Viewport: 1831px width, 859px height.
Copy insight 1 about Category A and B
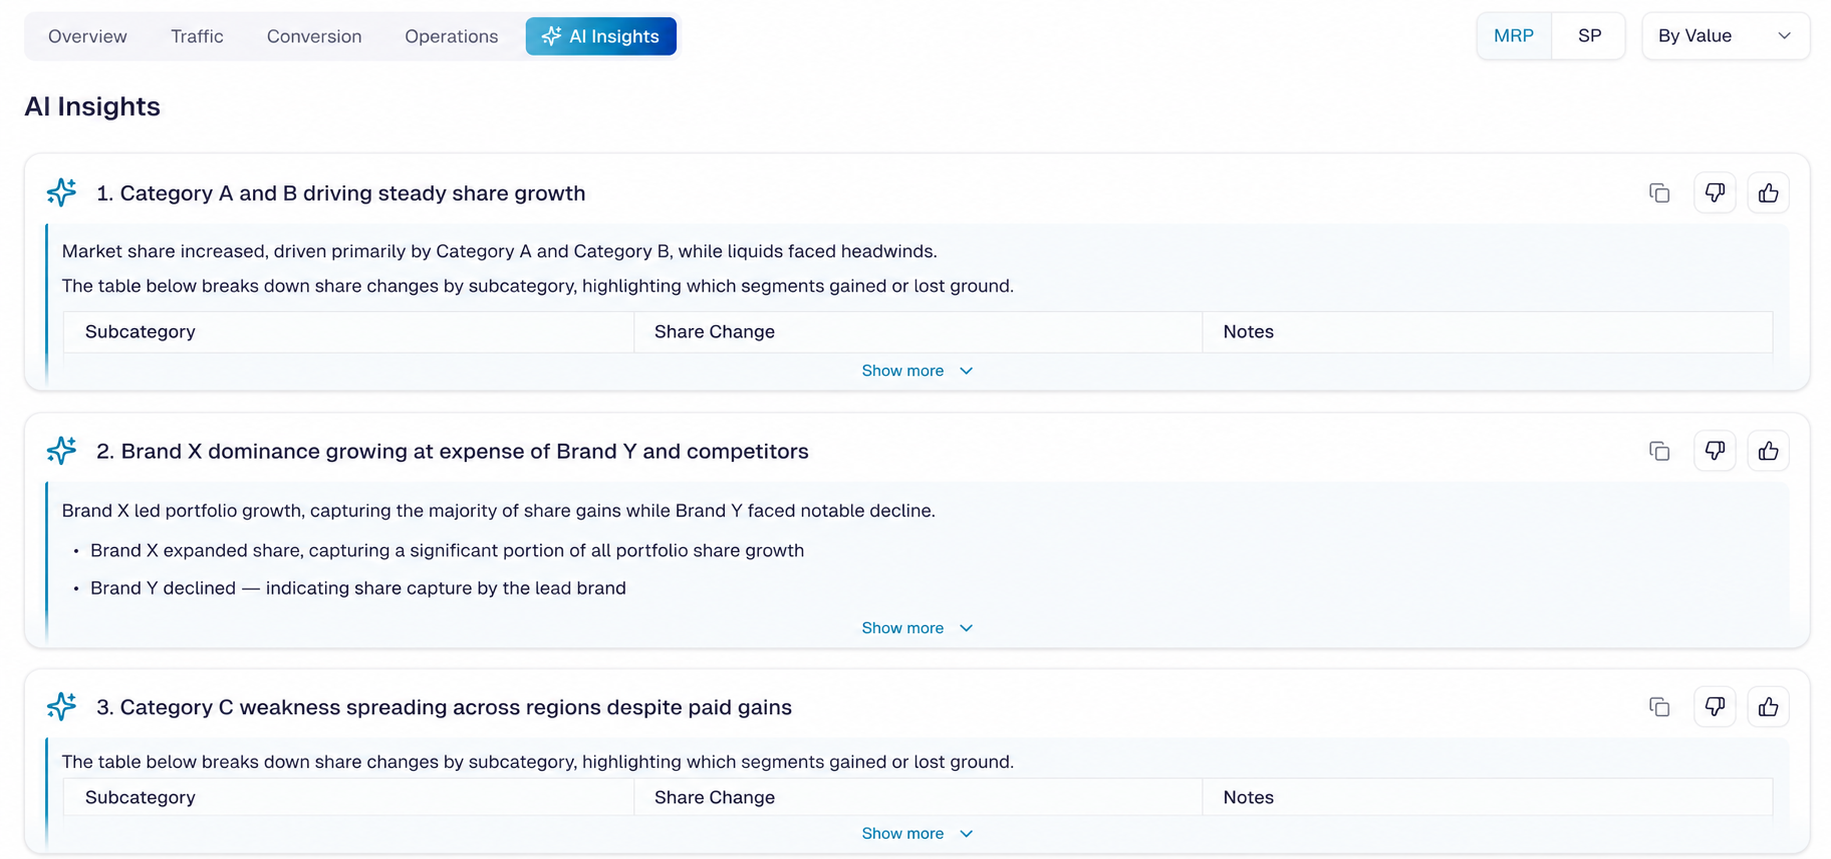click(x=1659, y=193)
